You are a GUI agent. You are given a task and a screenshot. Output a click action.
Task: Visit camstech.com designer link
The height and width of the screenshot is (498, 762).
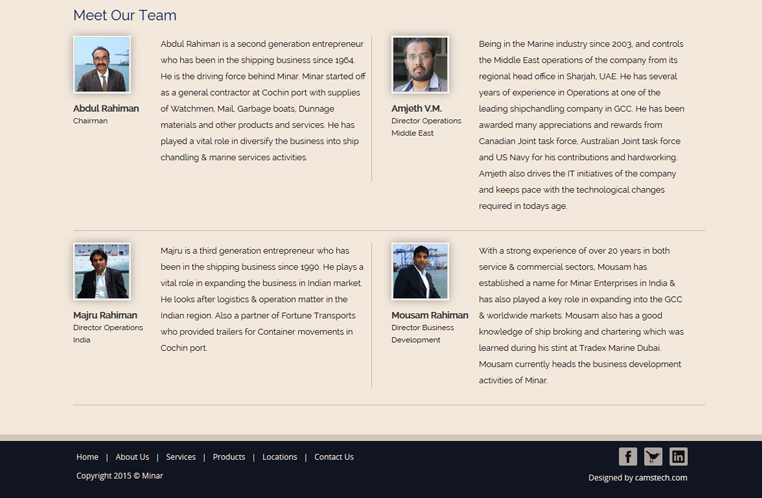(x=661, y=478)
